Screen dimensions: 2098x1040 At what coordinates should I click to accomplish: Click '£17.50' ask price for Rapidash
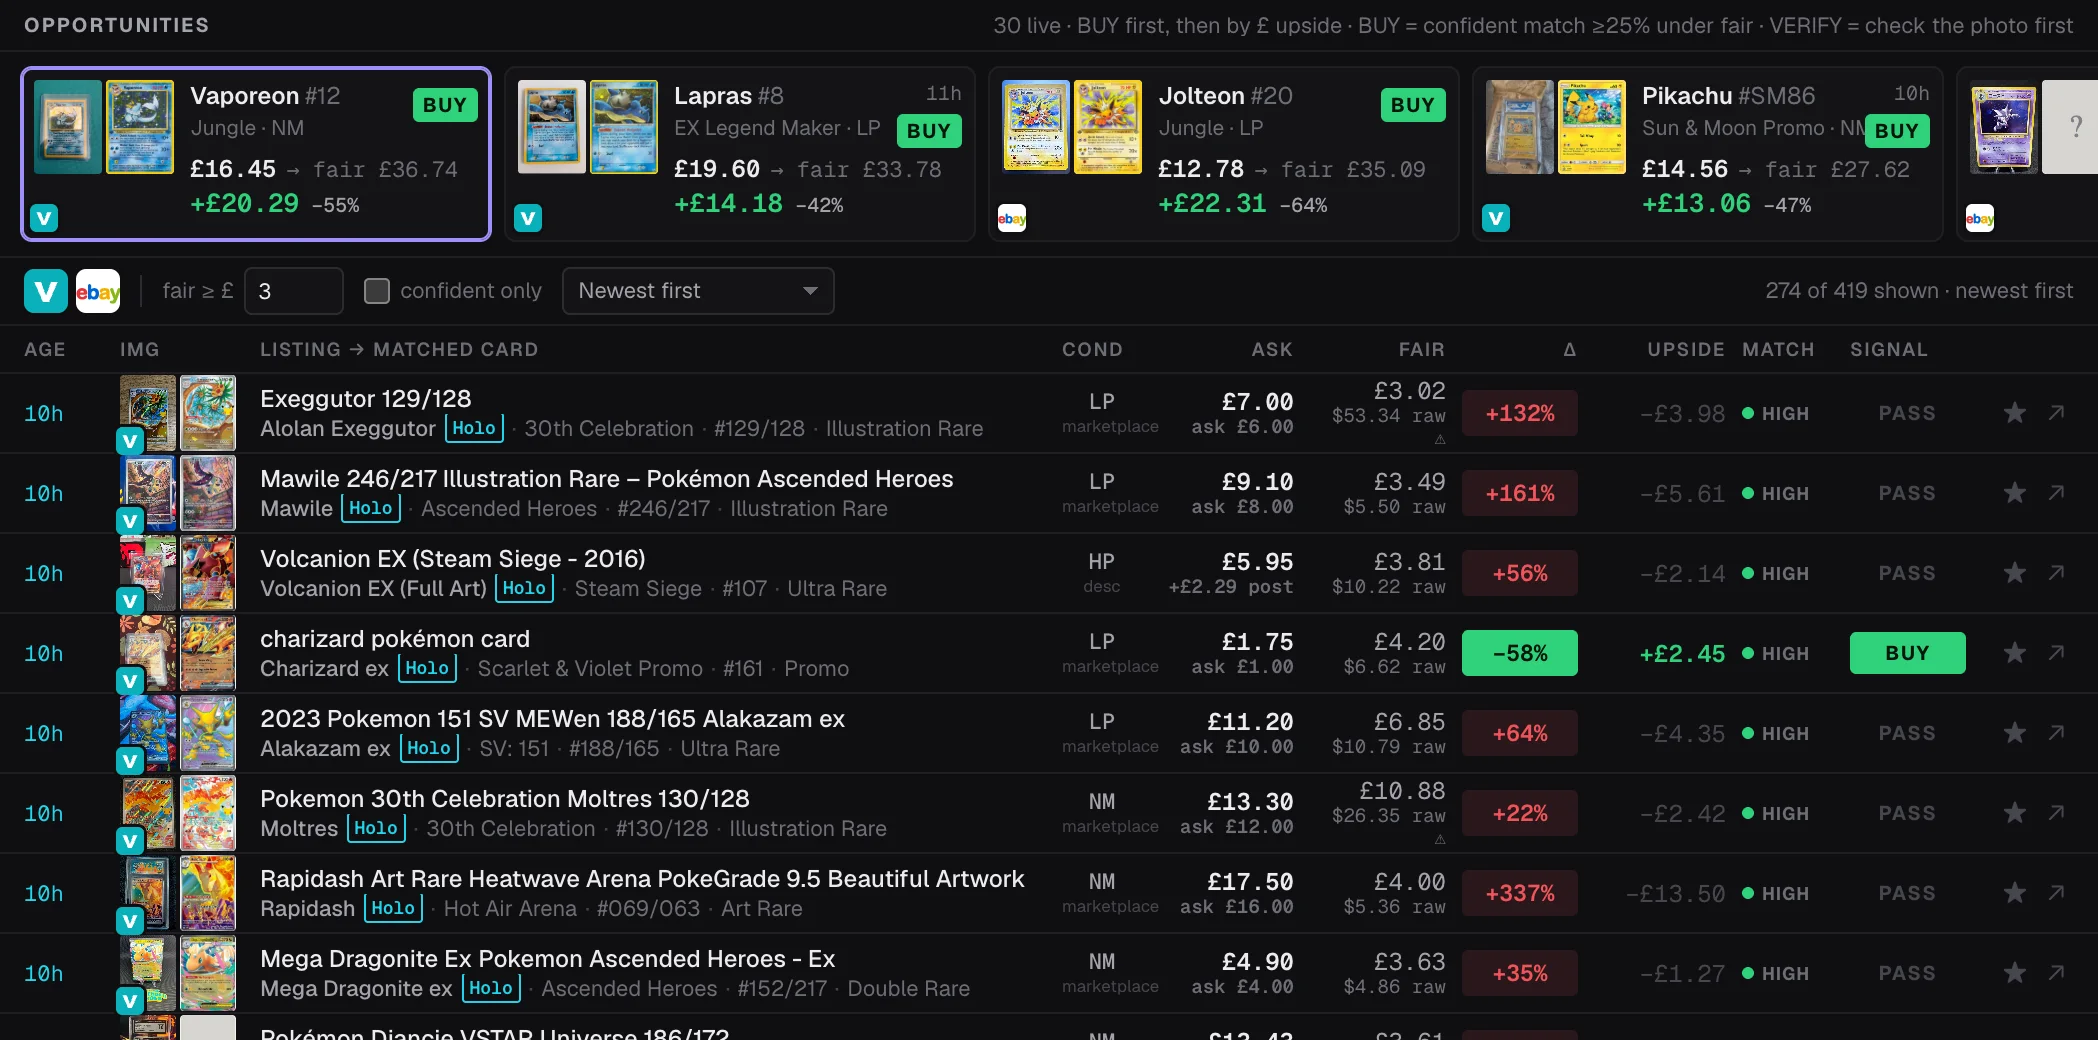(1250, 882)
